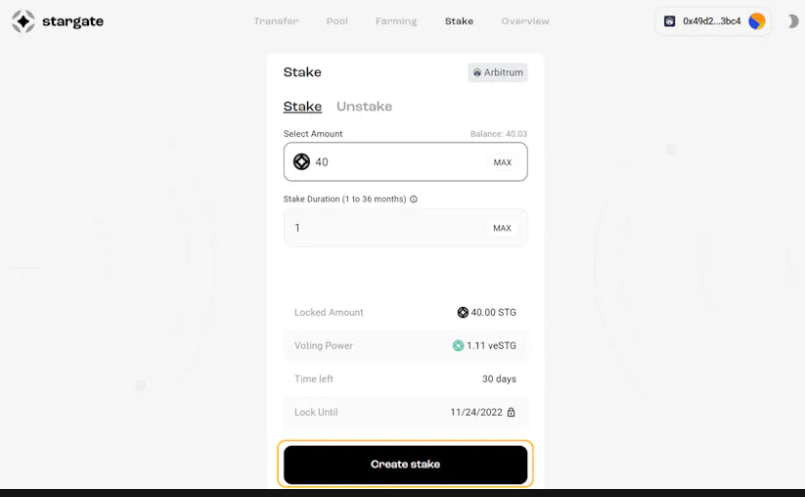Click the Stargate star logo icon

pyautogui.click(x=23, y=21)
